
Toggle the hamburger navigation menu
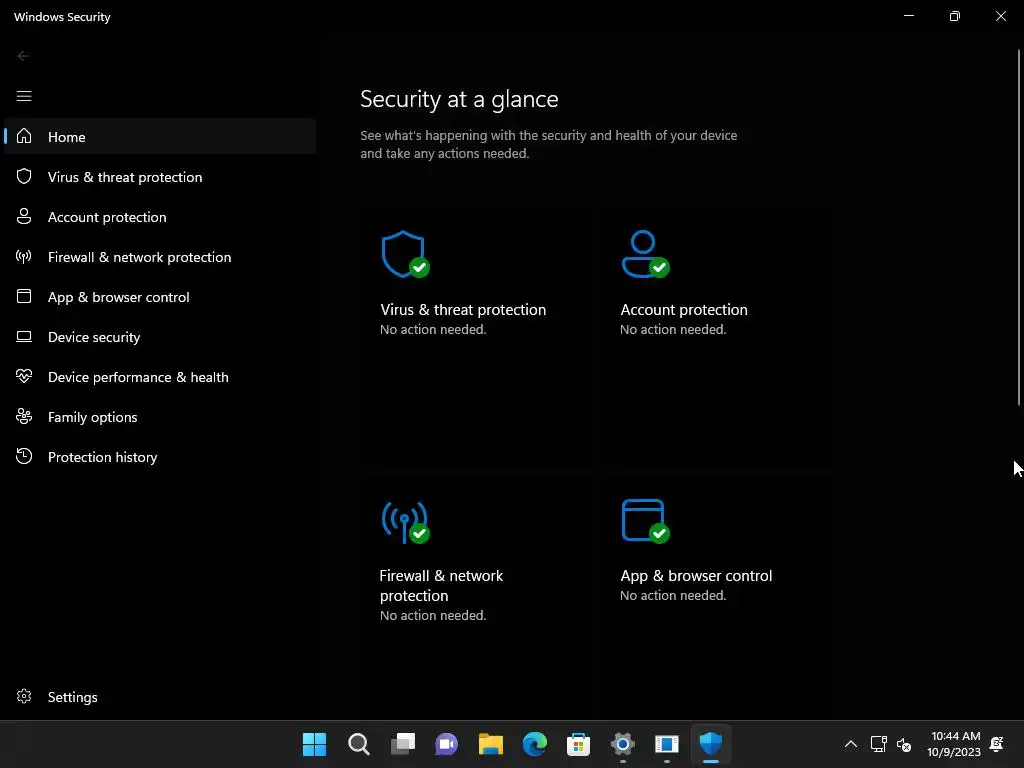pyautogui.click(x=24, y=97)
